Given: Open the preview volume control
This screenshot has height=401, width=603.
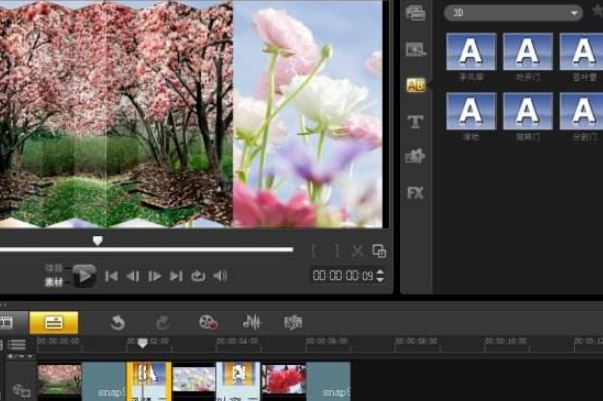Looking at the screenshot, I should [x=220, y=276].
